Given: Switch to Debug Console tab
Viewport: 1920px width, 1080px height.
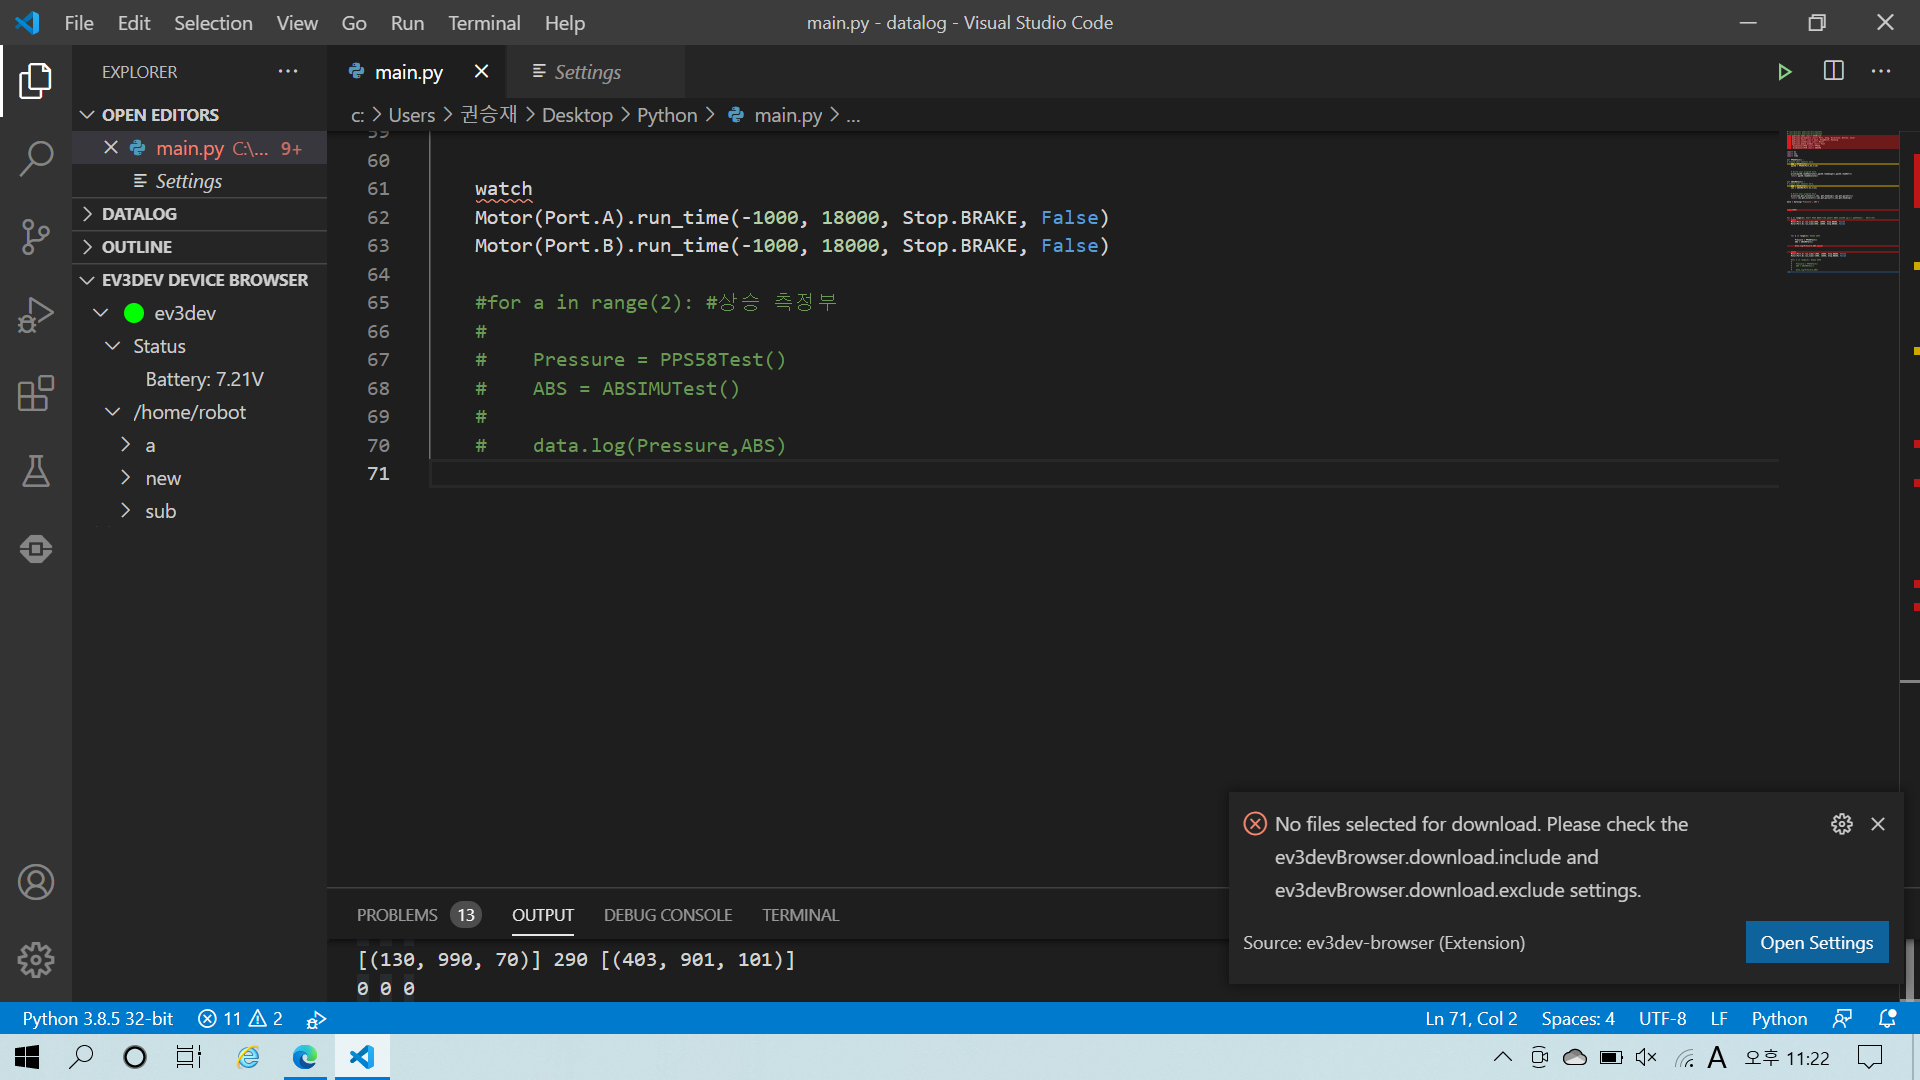Looking at the screenshot, I should (668, 915).
